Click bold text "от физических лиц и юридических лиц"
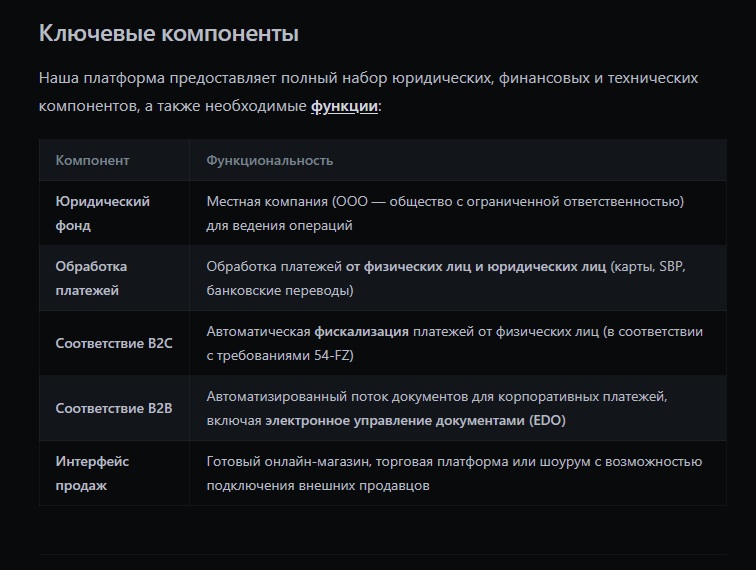 click(476, 266)
